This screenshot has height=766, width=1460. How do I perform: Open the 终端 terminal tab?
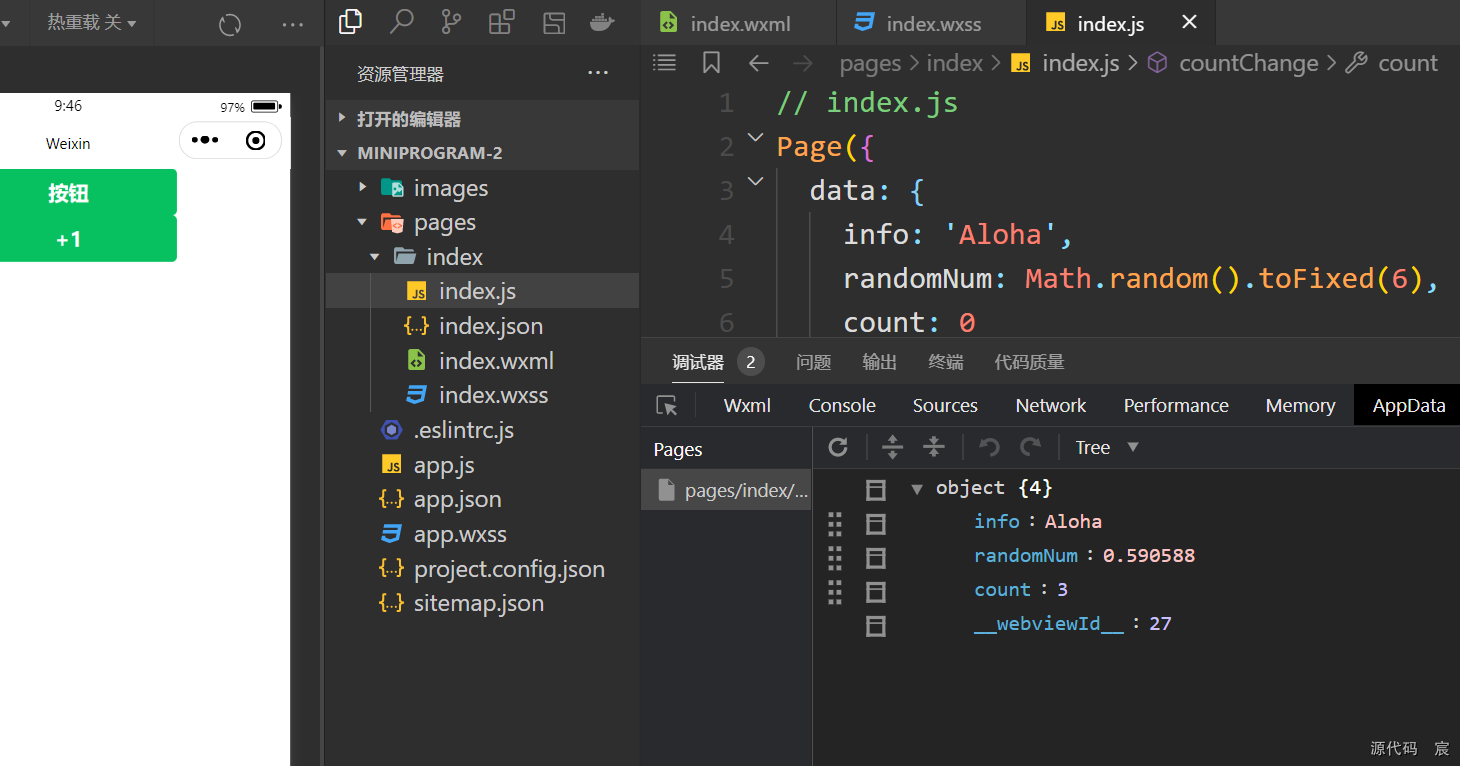(946, 362)
